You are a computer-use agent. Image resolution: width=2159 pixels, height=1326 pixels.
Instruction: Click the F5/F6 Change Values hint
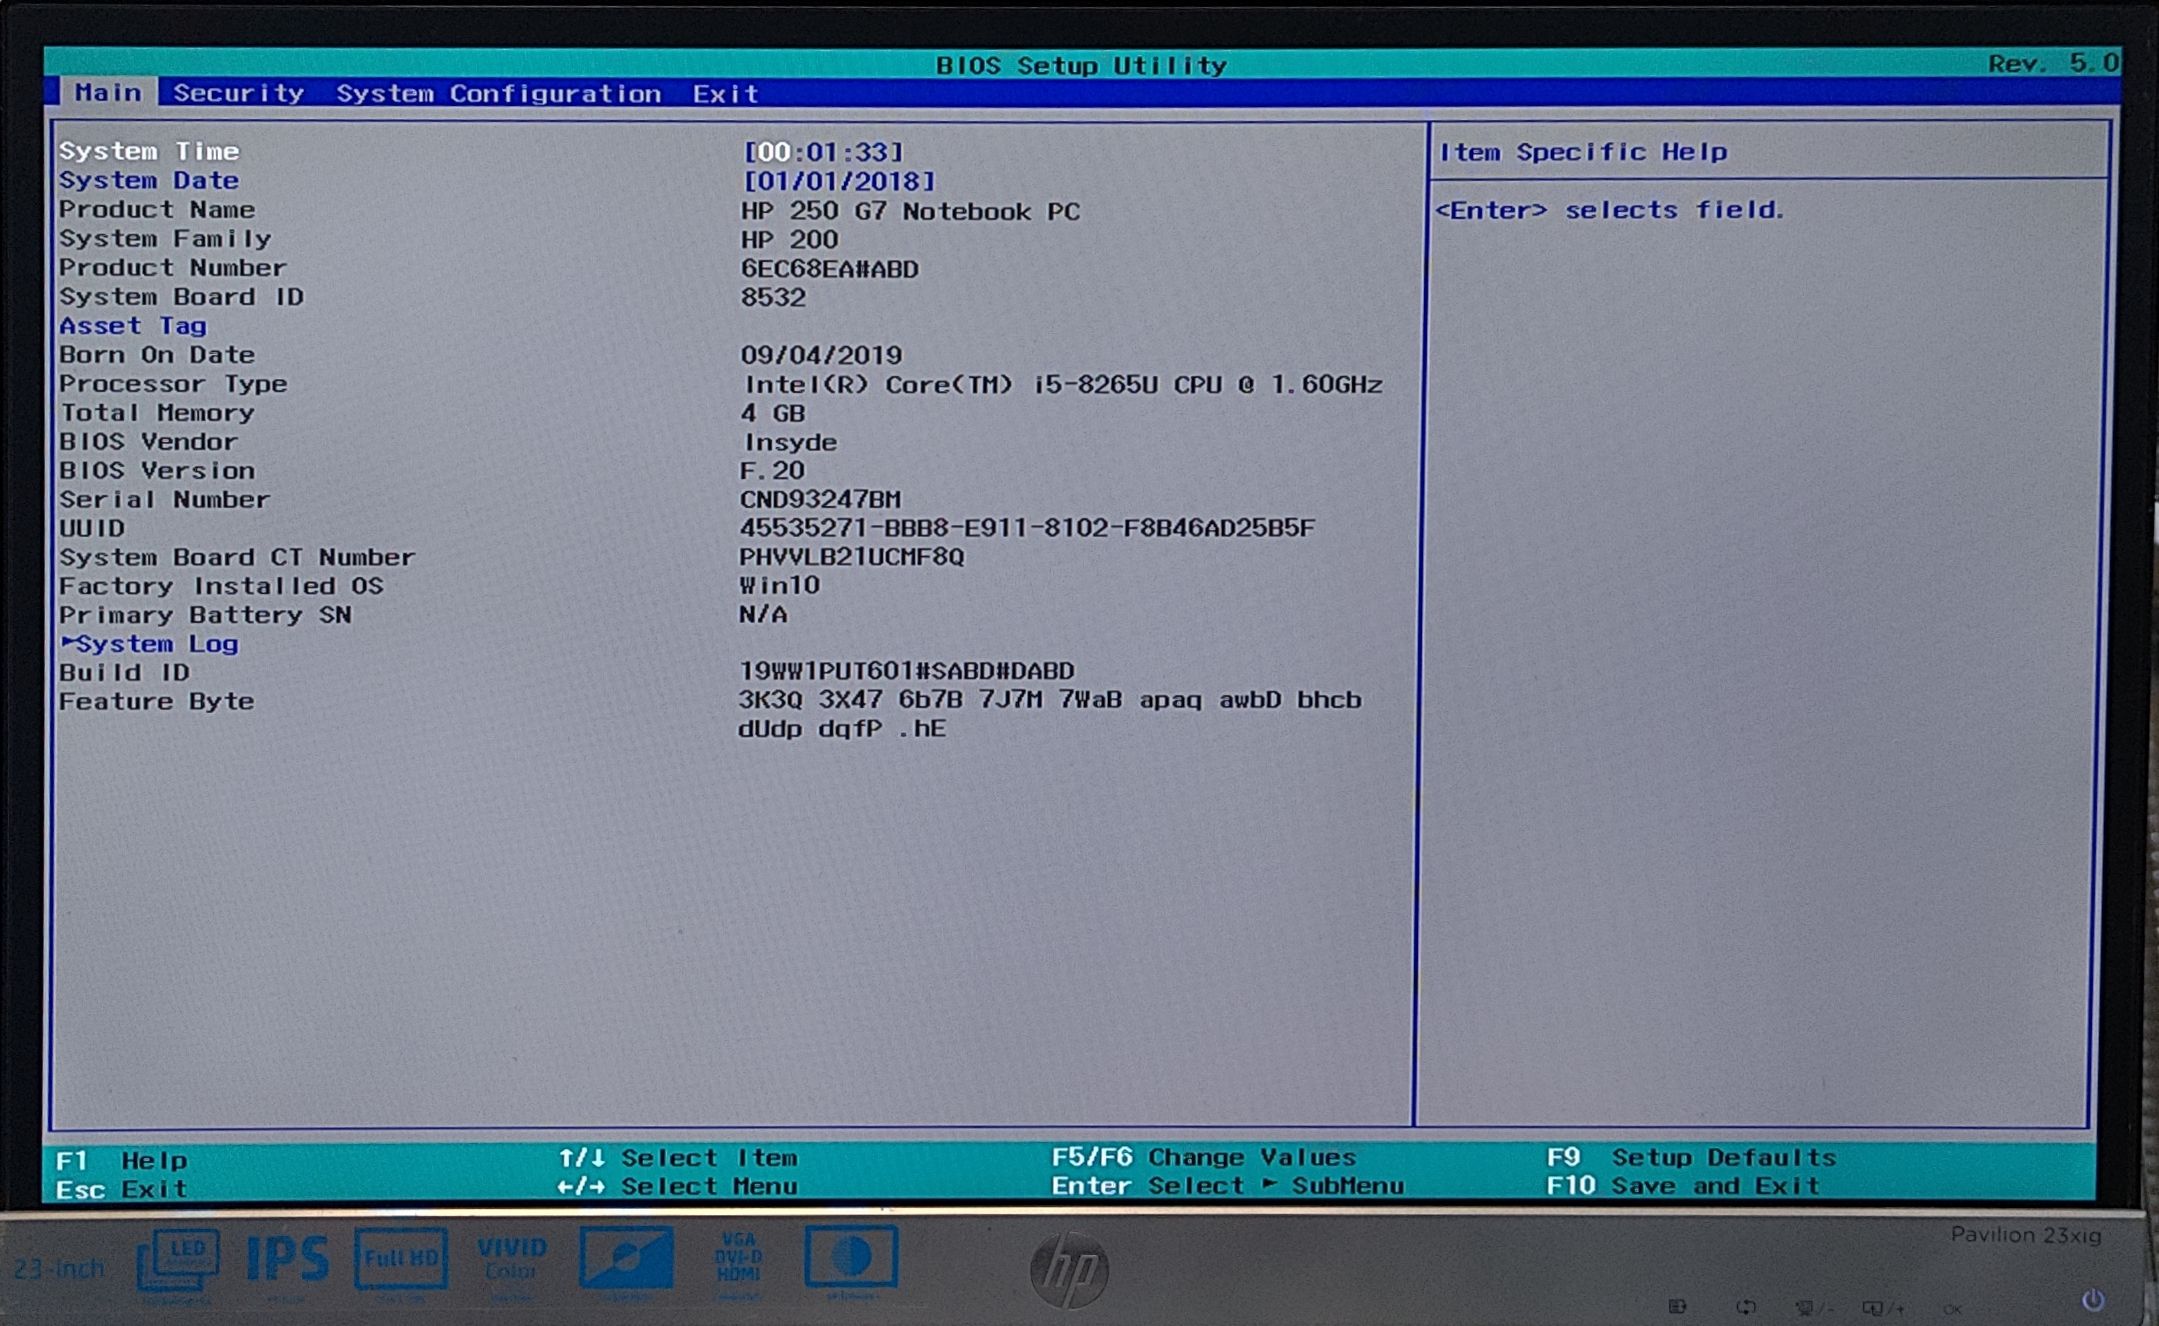[x=1204, y=1157]
